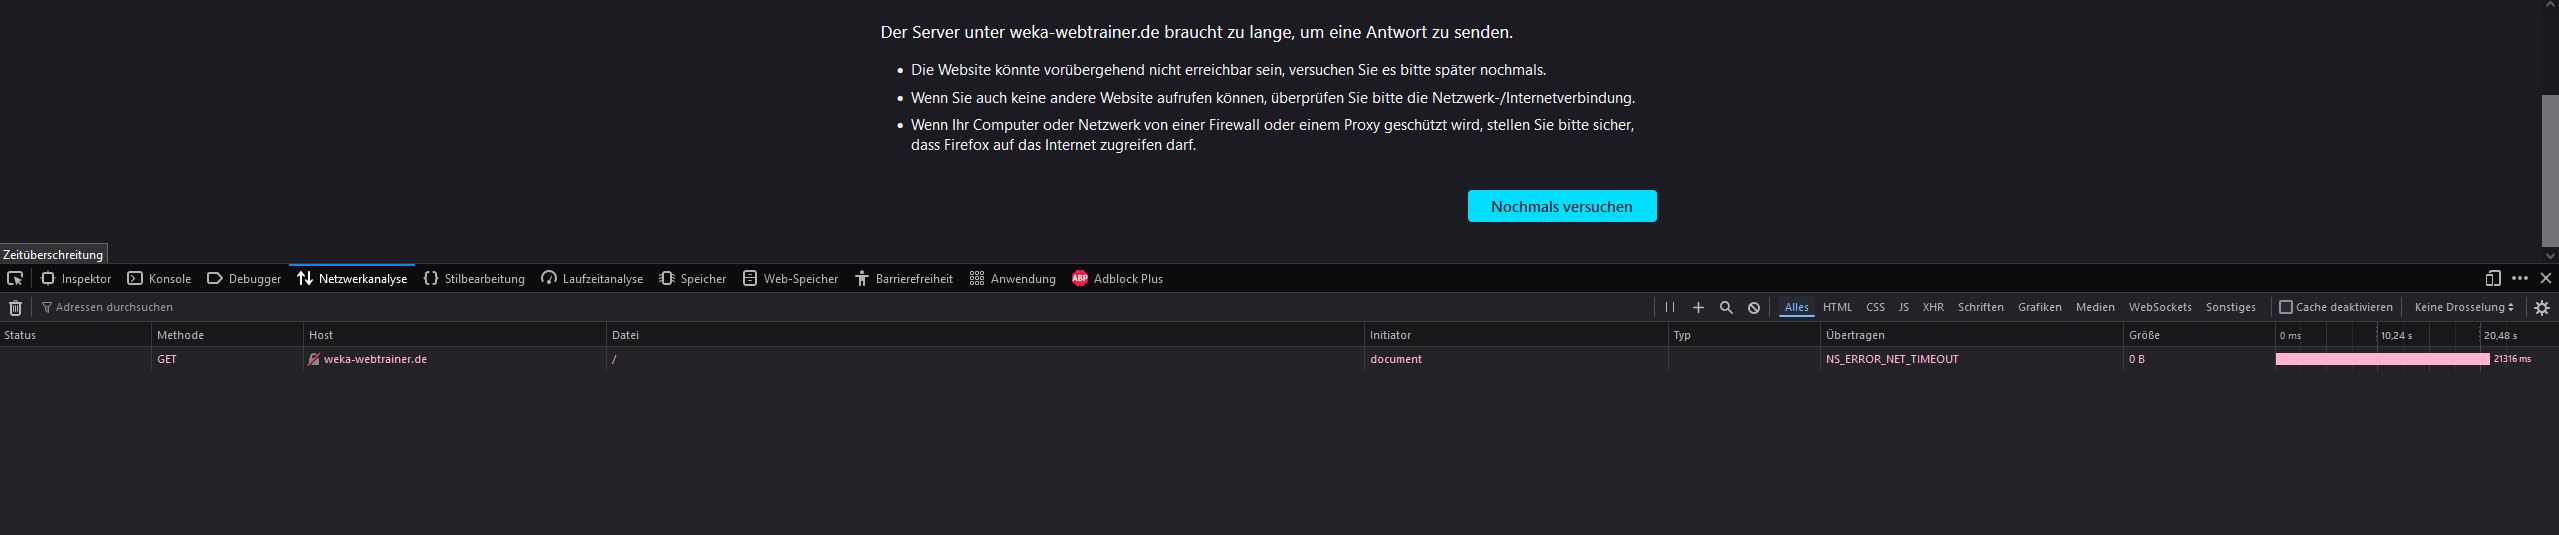Open request blocking panel icon

1754,308
